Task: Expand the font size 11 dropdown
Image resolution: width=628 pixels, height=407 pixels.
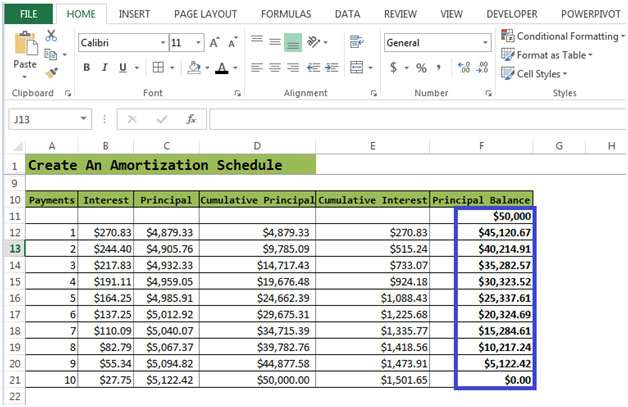Action: (198, 42)
